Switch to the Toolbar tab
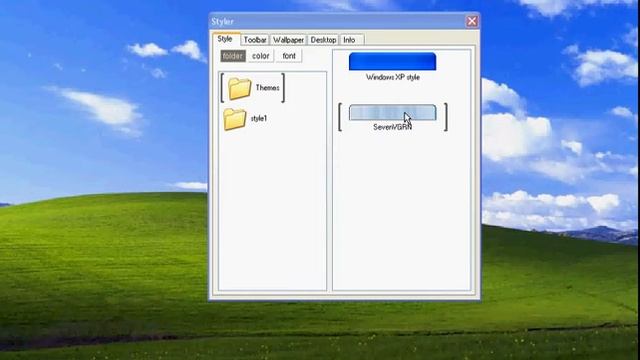The image size is (640, 360). pyautogui.click(x=255, y=40)
